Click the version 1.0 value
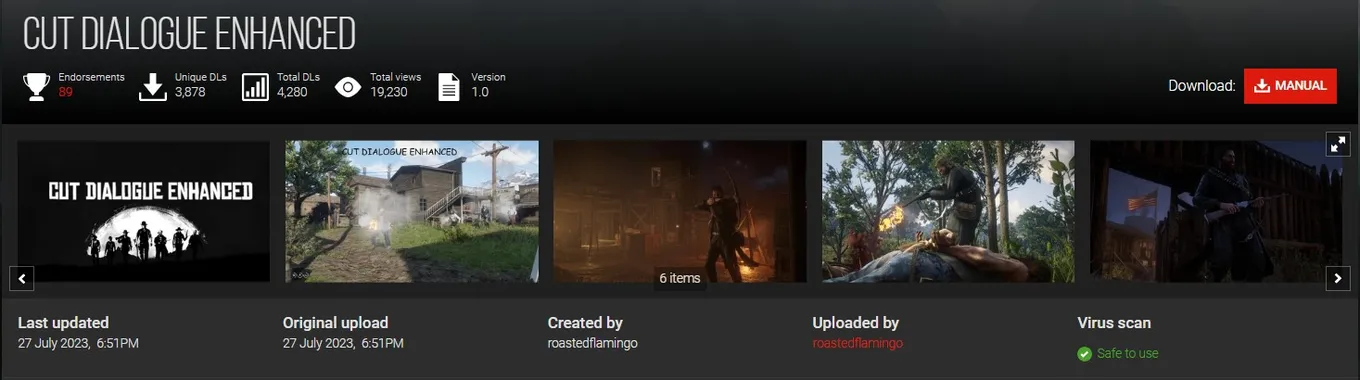Screen dimensions: 1360x380 point(480,92)
